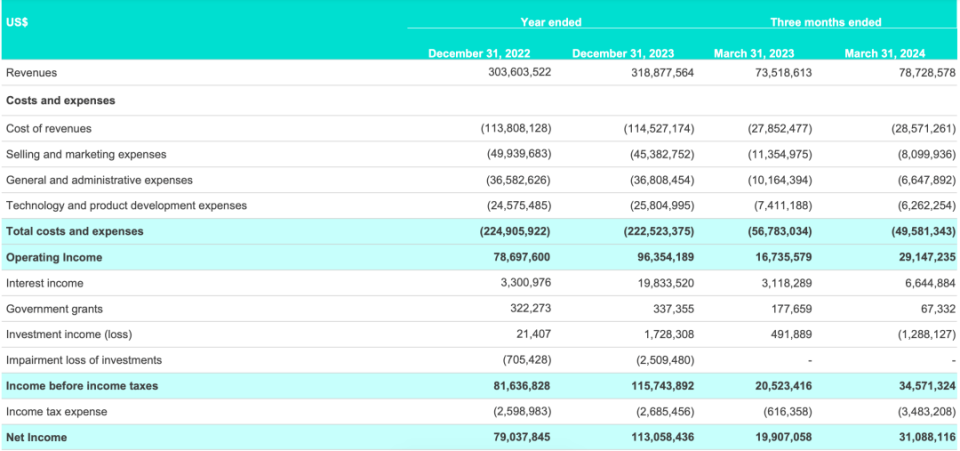Click Technology and product development expenses label
Image resolution: width=960 pixels, height=451 pixels.
(x=126, y=205)
